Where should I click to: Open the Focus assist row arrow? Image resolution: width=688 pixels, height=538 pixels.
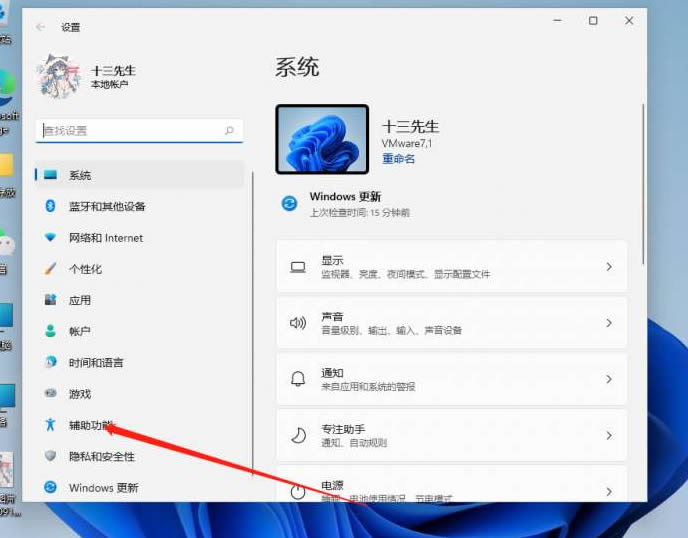click(608, 435)
